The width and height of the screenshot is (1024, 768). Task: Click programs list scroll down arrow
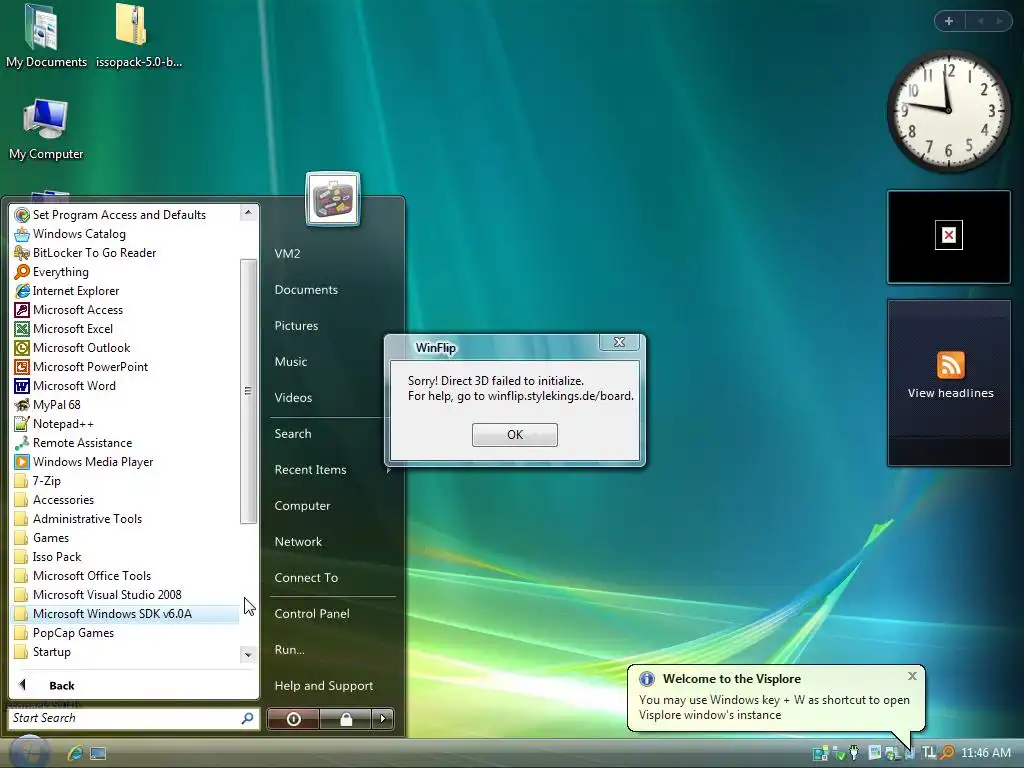coord(248,654)
